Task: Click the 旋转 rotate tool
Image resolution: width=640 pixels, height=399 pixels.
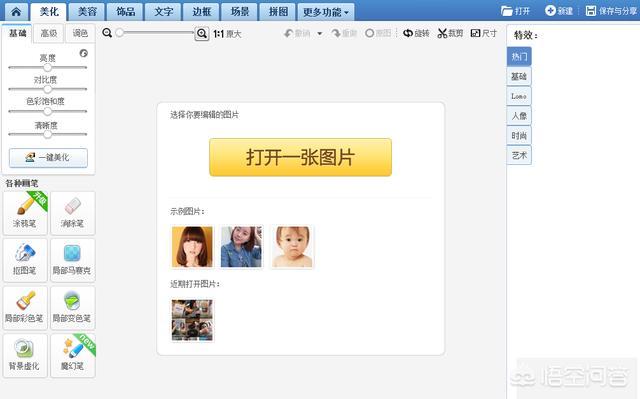Action: click(x=416, y=33)
